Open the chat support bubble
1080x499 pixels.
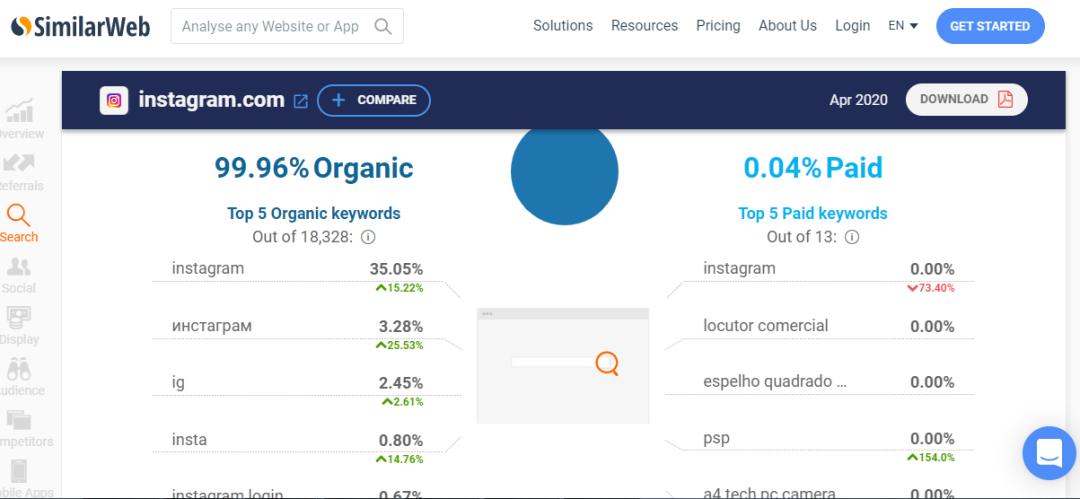coord(1049,454)
